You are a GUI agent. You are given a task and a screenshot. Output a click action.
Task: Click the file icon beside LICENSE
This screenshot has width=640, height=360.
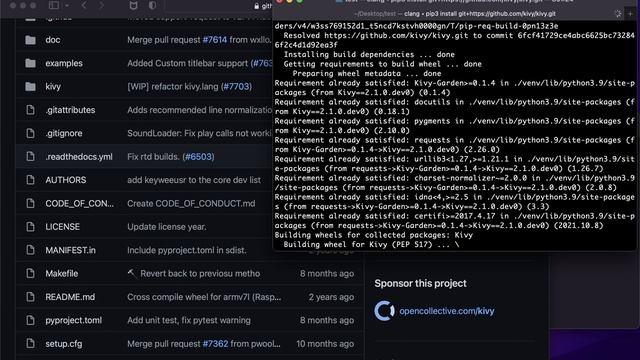[x=31, y=227]
